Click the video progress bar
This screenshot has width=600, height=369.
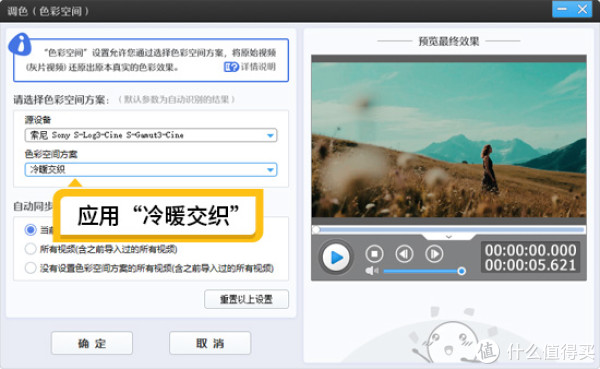pos(448,230)
